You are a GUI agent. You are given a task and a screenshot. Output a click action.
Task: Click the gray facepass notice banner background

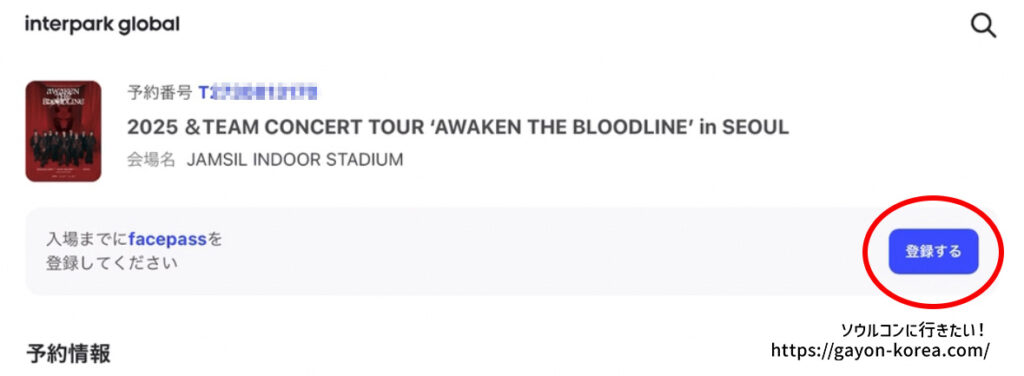point(457,251)
